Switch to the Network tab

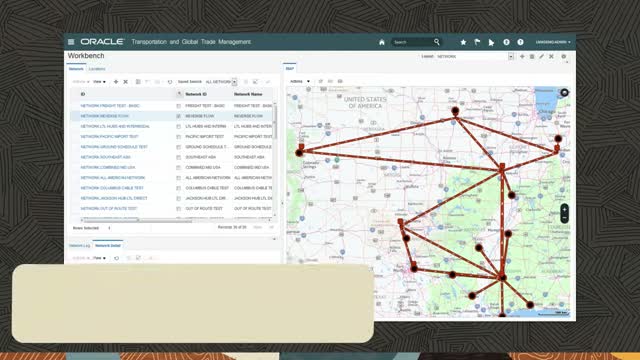click(x=76, y=69)
